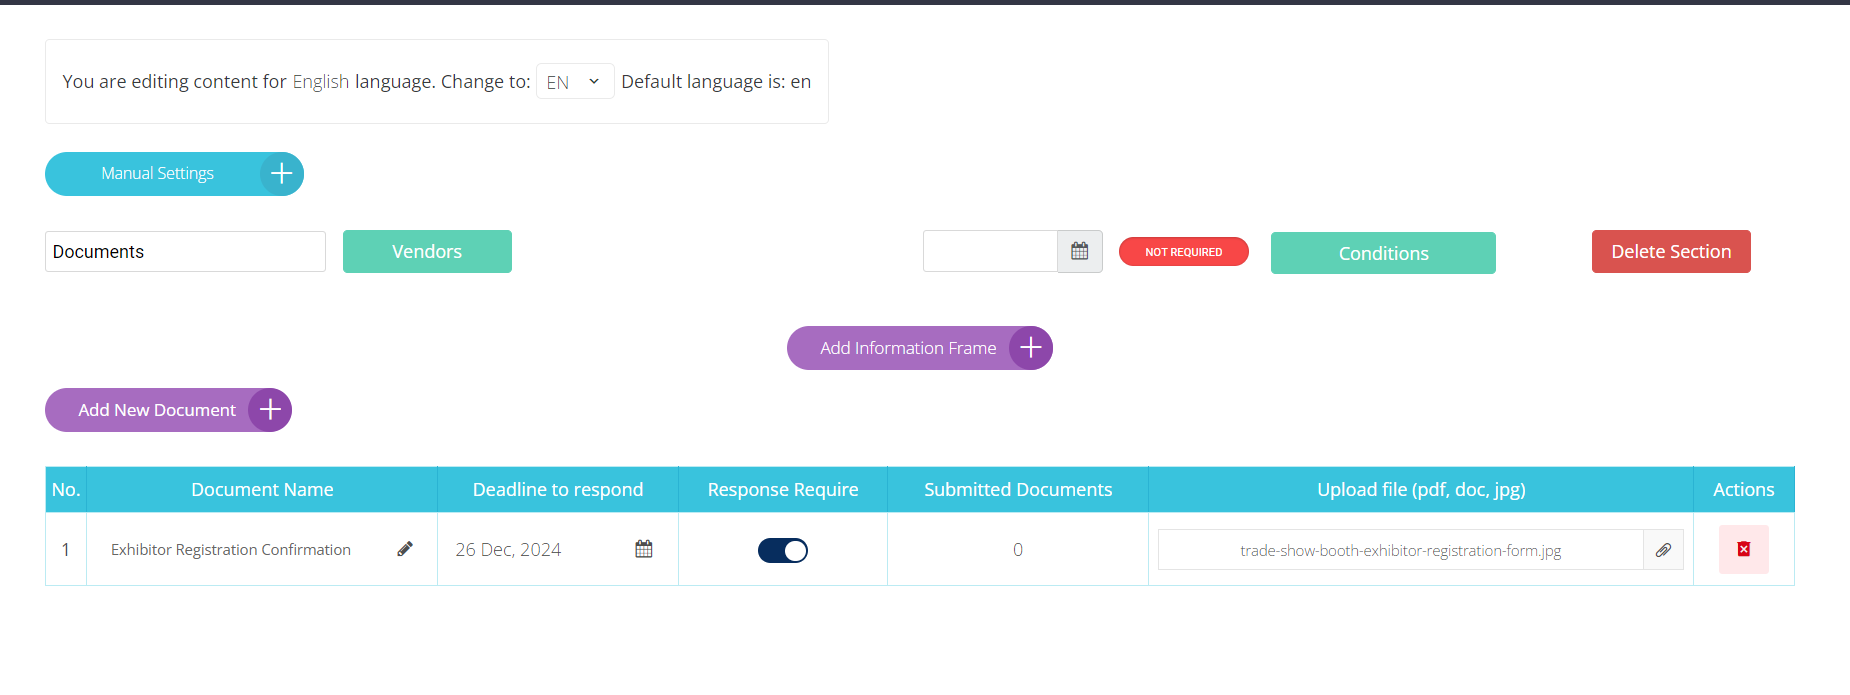Viewport: 1850px width, 695px height.
Task: Click the plus icon on Manual Settings
Action: coord(282,174)
